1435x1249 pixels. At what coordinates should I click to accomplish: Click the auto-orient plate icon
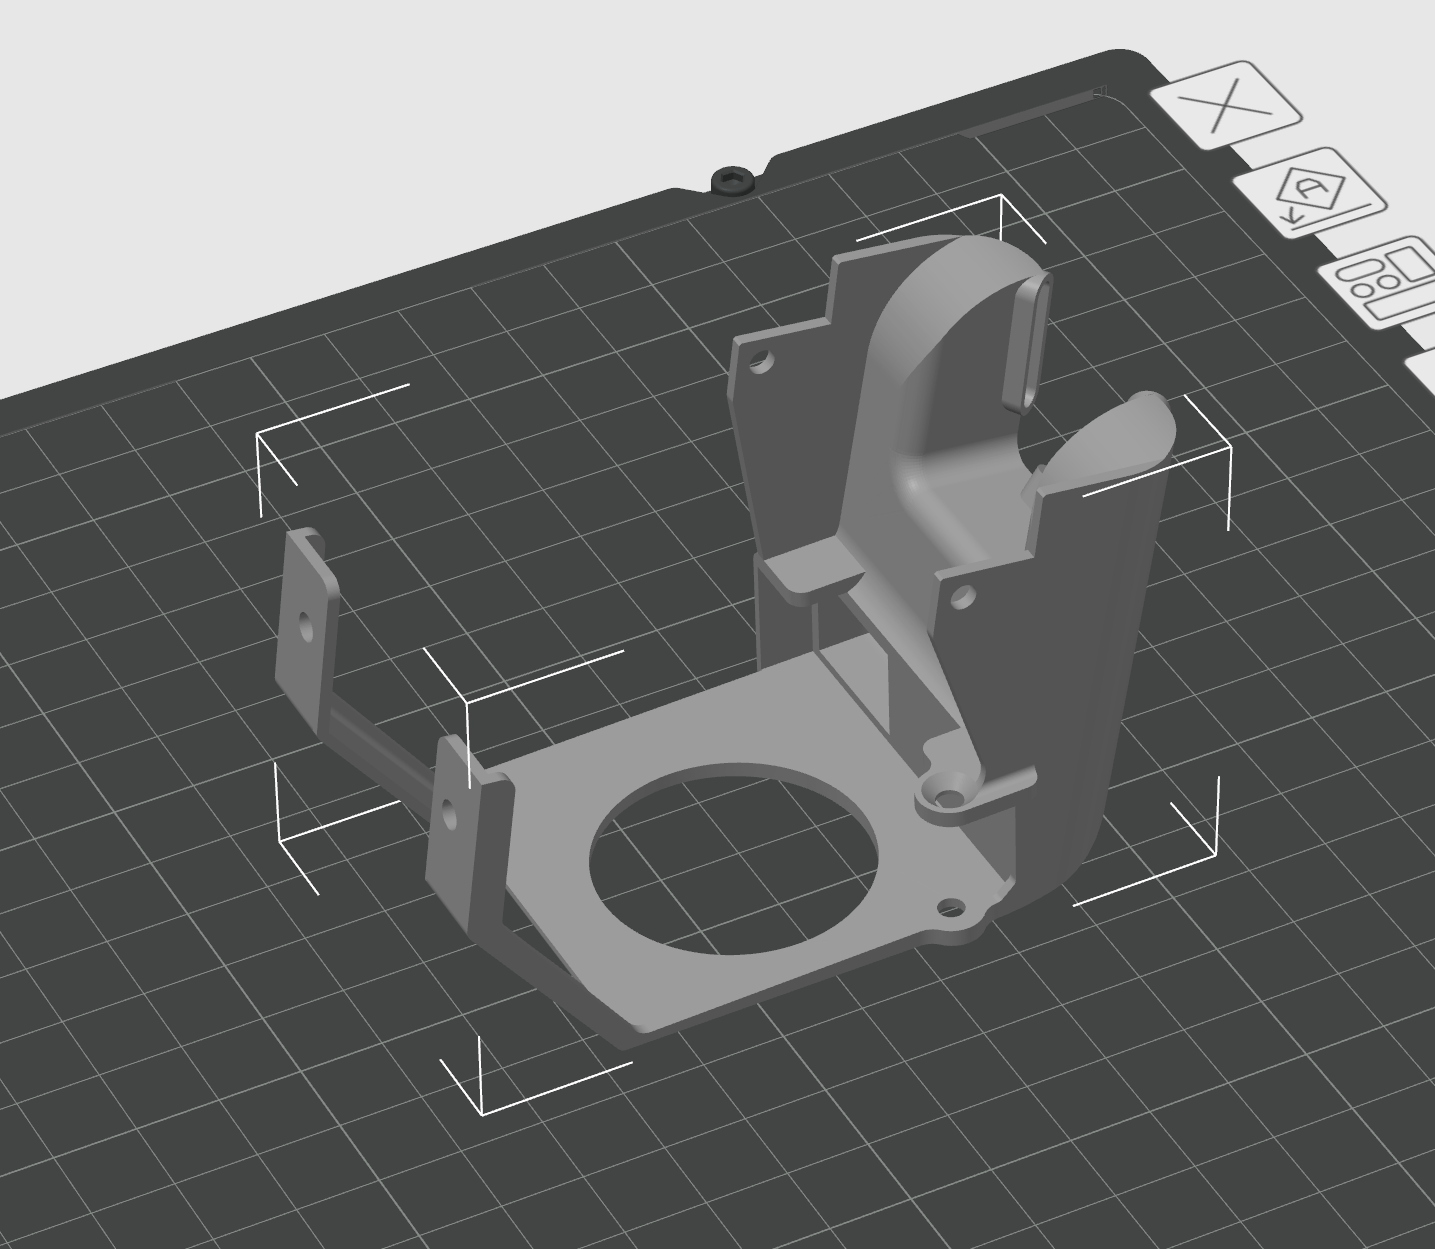[1312, 192]
